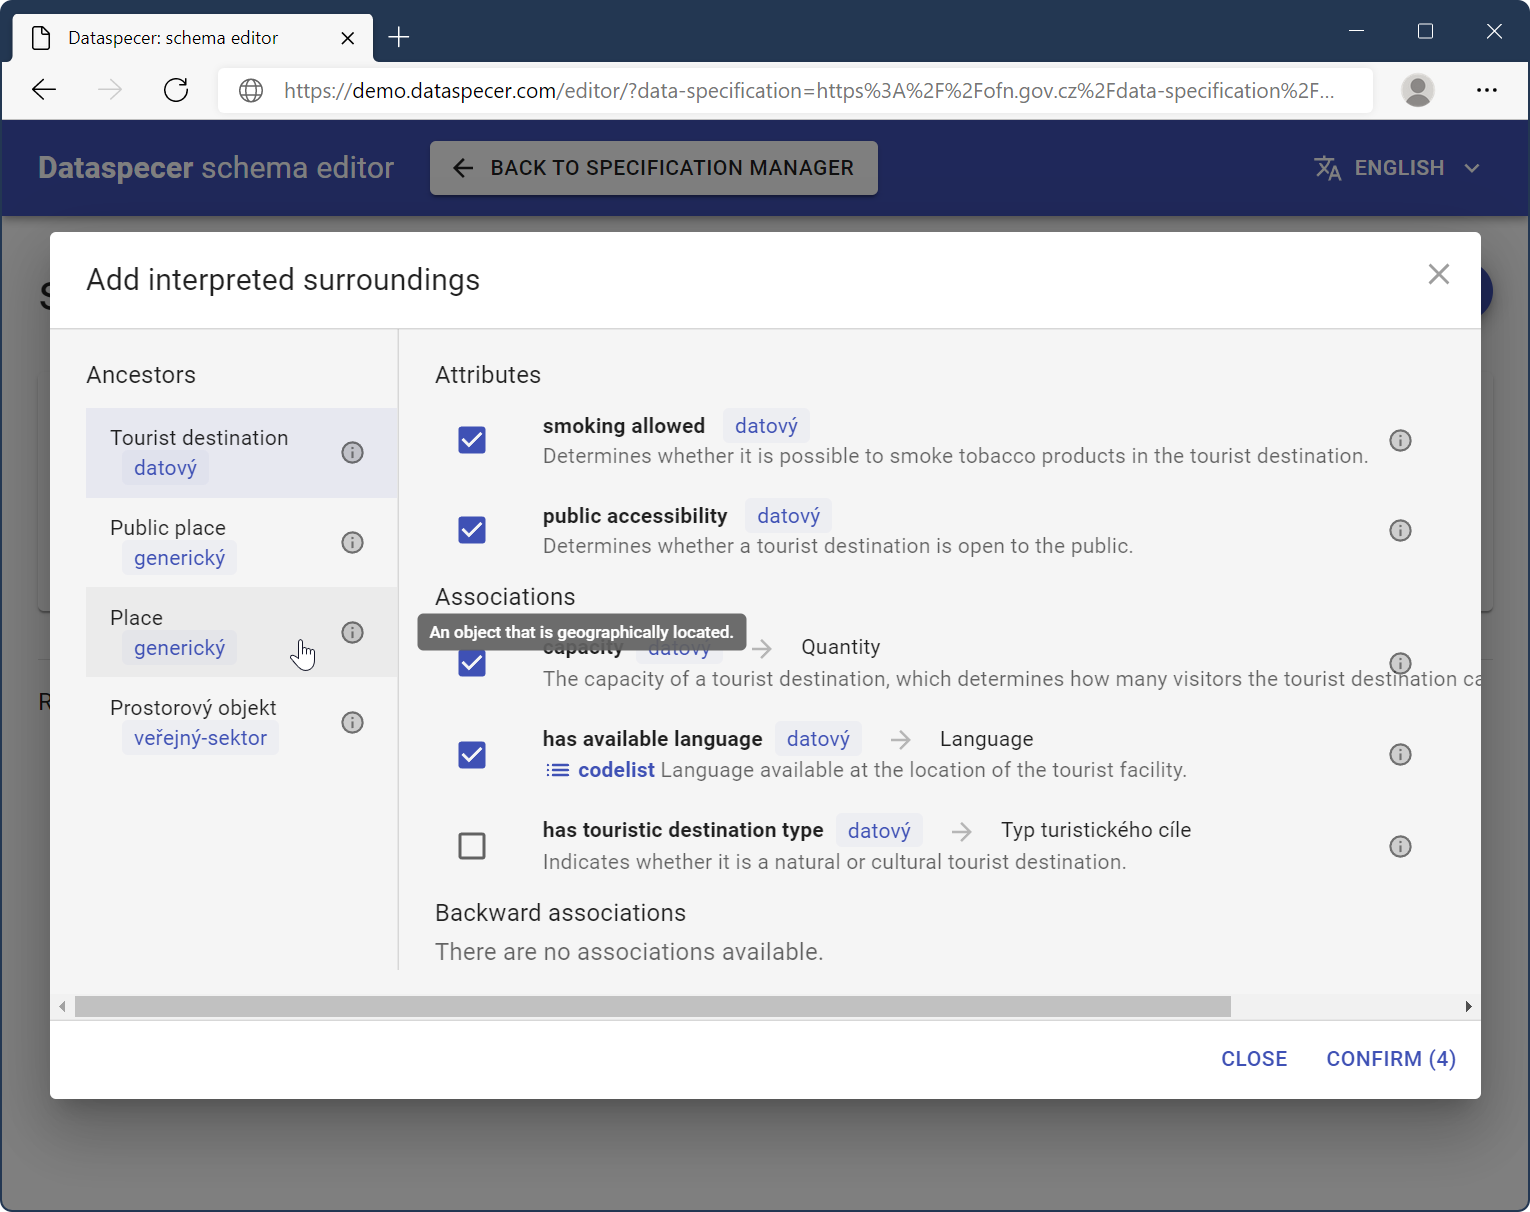Show info for Prostorový objekt ancestor
The height and width of the screenshot is (1212, 1530).
point(352,723)
